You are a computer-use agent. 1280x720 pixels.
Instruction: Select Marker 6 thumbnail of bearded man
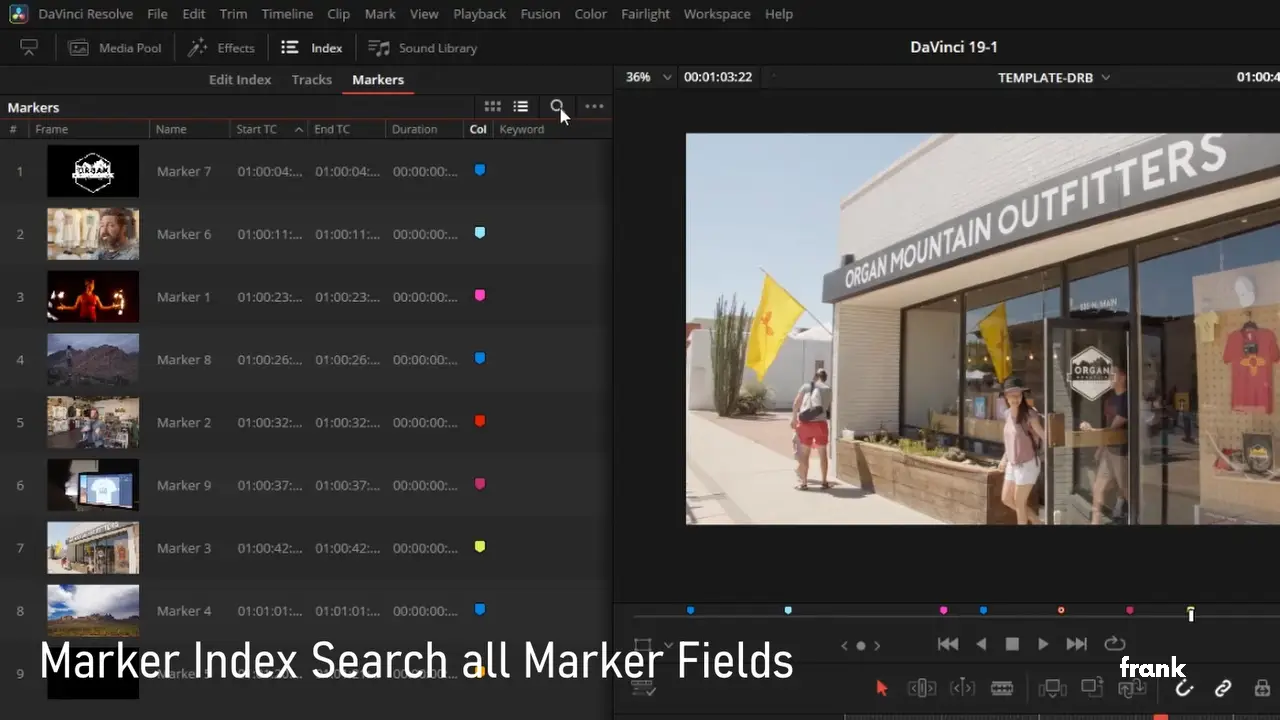pyautogui.click(x=93, y=234)
